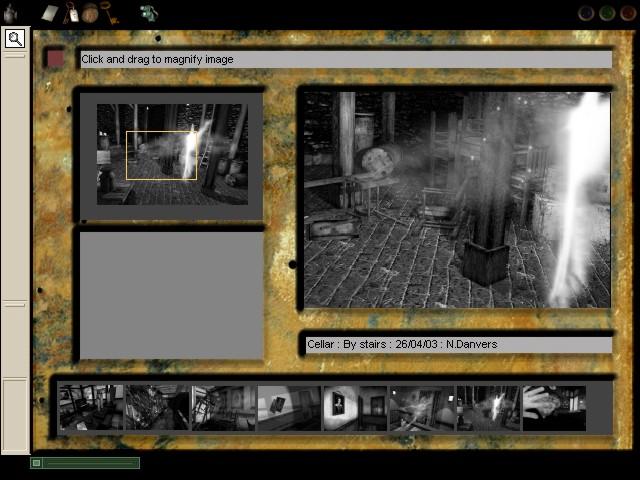Select the round wooden inventory item
The image size is (640, 480).
[x=90, y=13]
